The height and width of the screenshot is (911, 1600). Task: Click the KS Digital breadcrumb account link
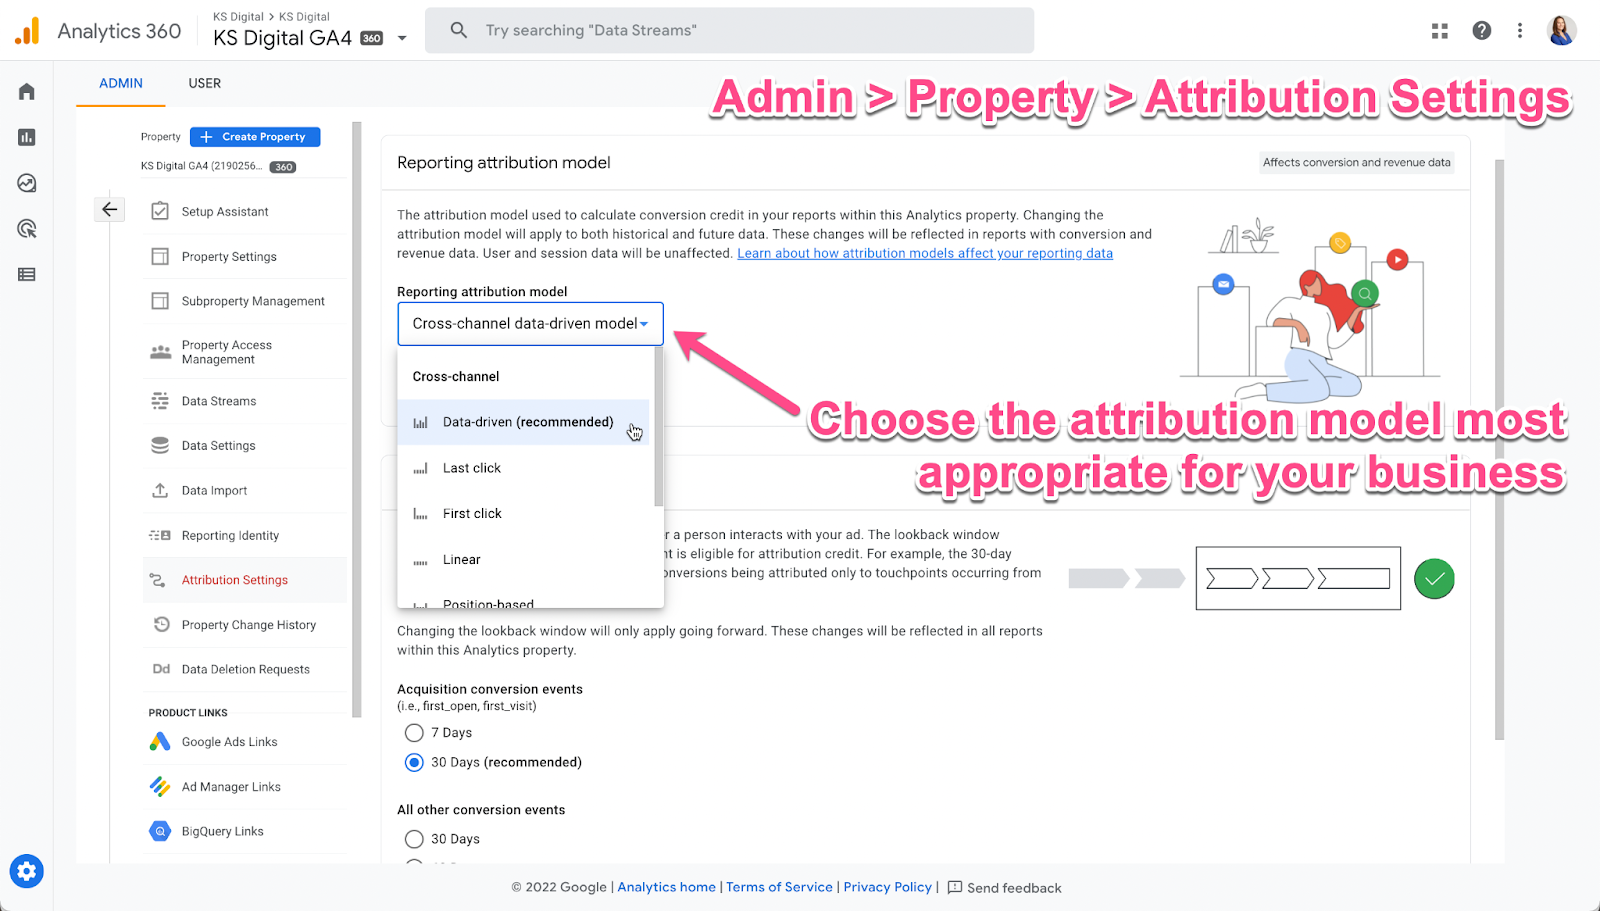(238, 17)
